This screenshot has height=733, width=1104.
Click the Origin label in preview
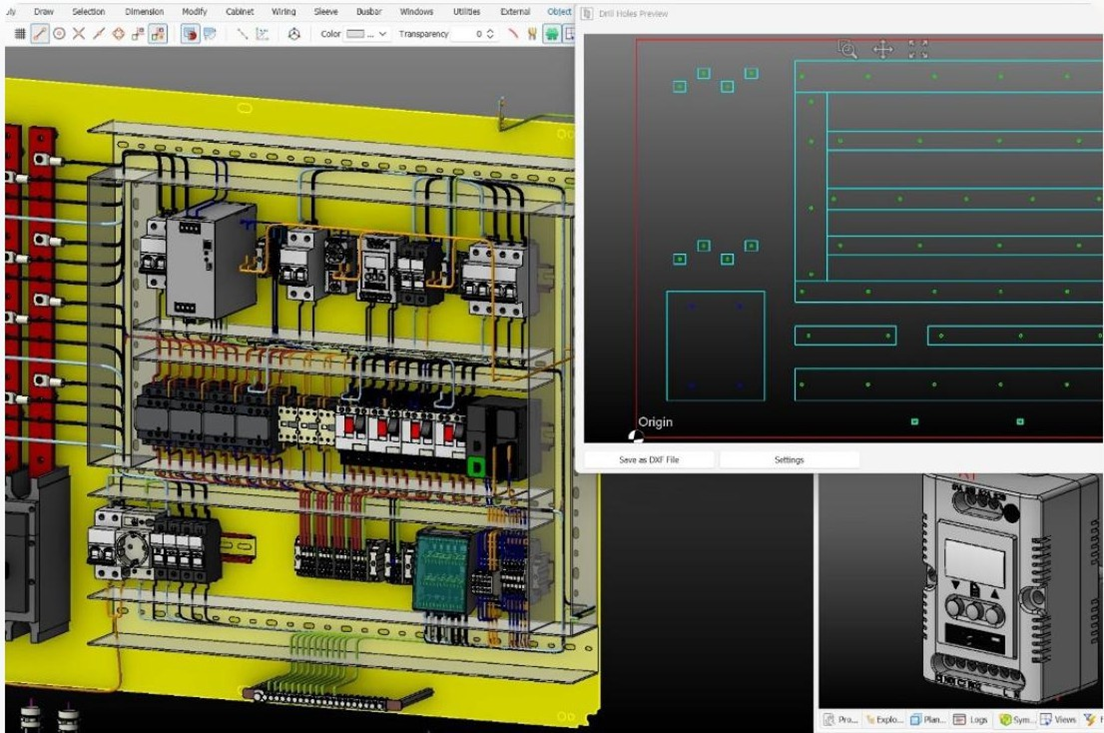point(656,422)
